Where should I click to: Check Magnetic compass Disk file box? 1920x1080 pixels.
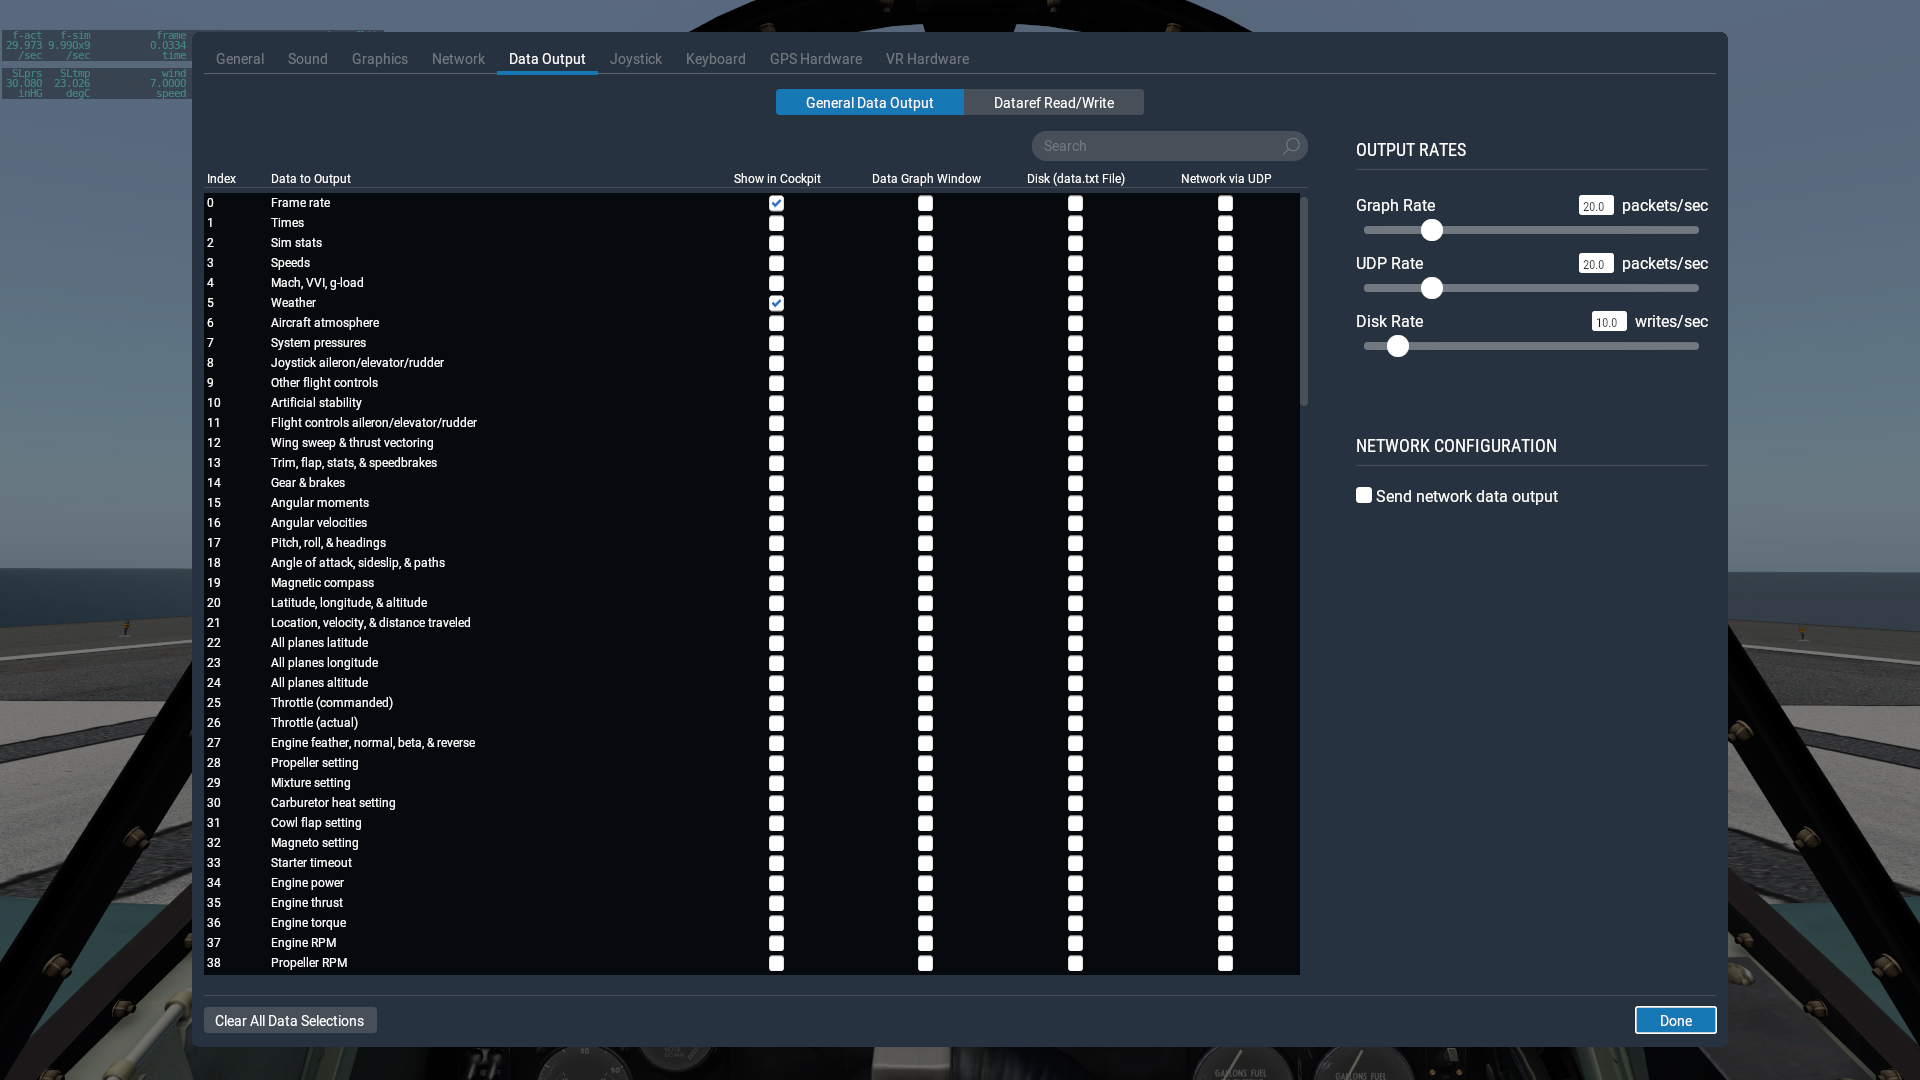pos(1075,583)
